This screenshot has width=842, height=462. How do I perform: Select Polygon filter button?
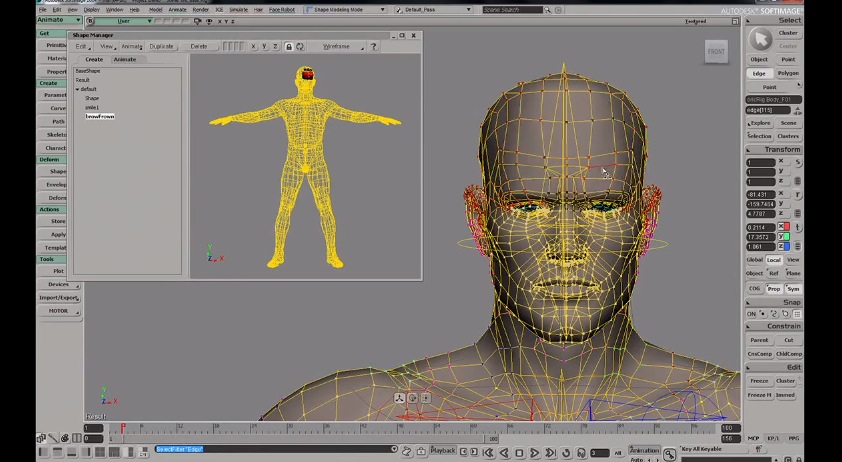point(788,74)
